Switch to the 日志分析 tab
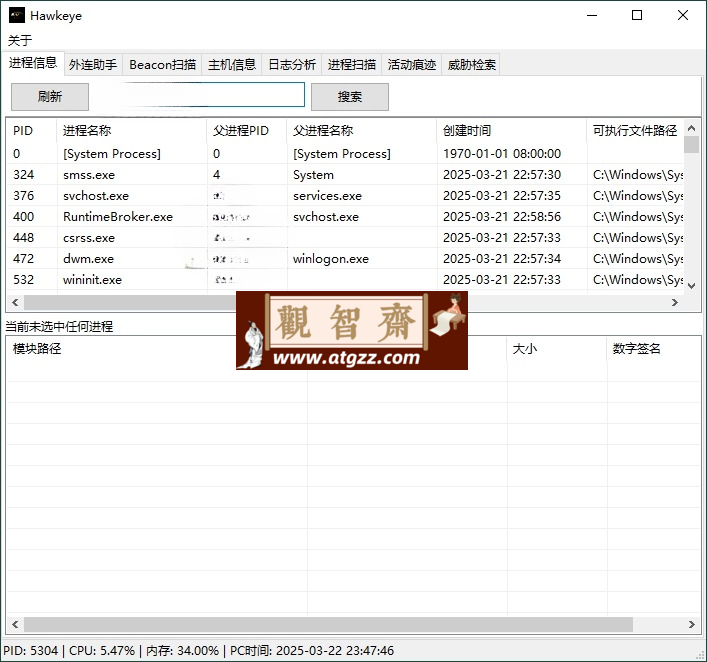Viewport: 707px width, 662px height. pos(292,64)
